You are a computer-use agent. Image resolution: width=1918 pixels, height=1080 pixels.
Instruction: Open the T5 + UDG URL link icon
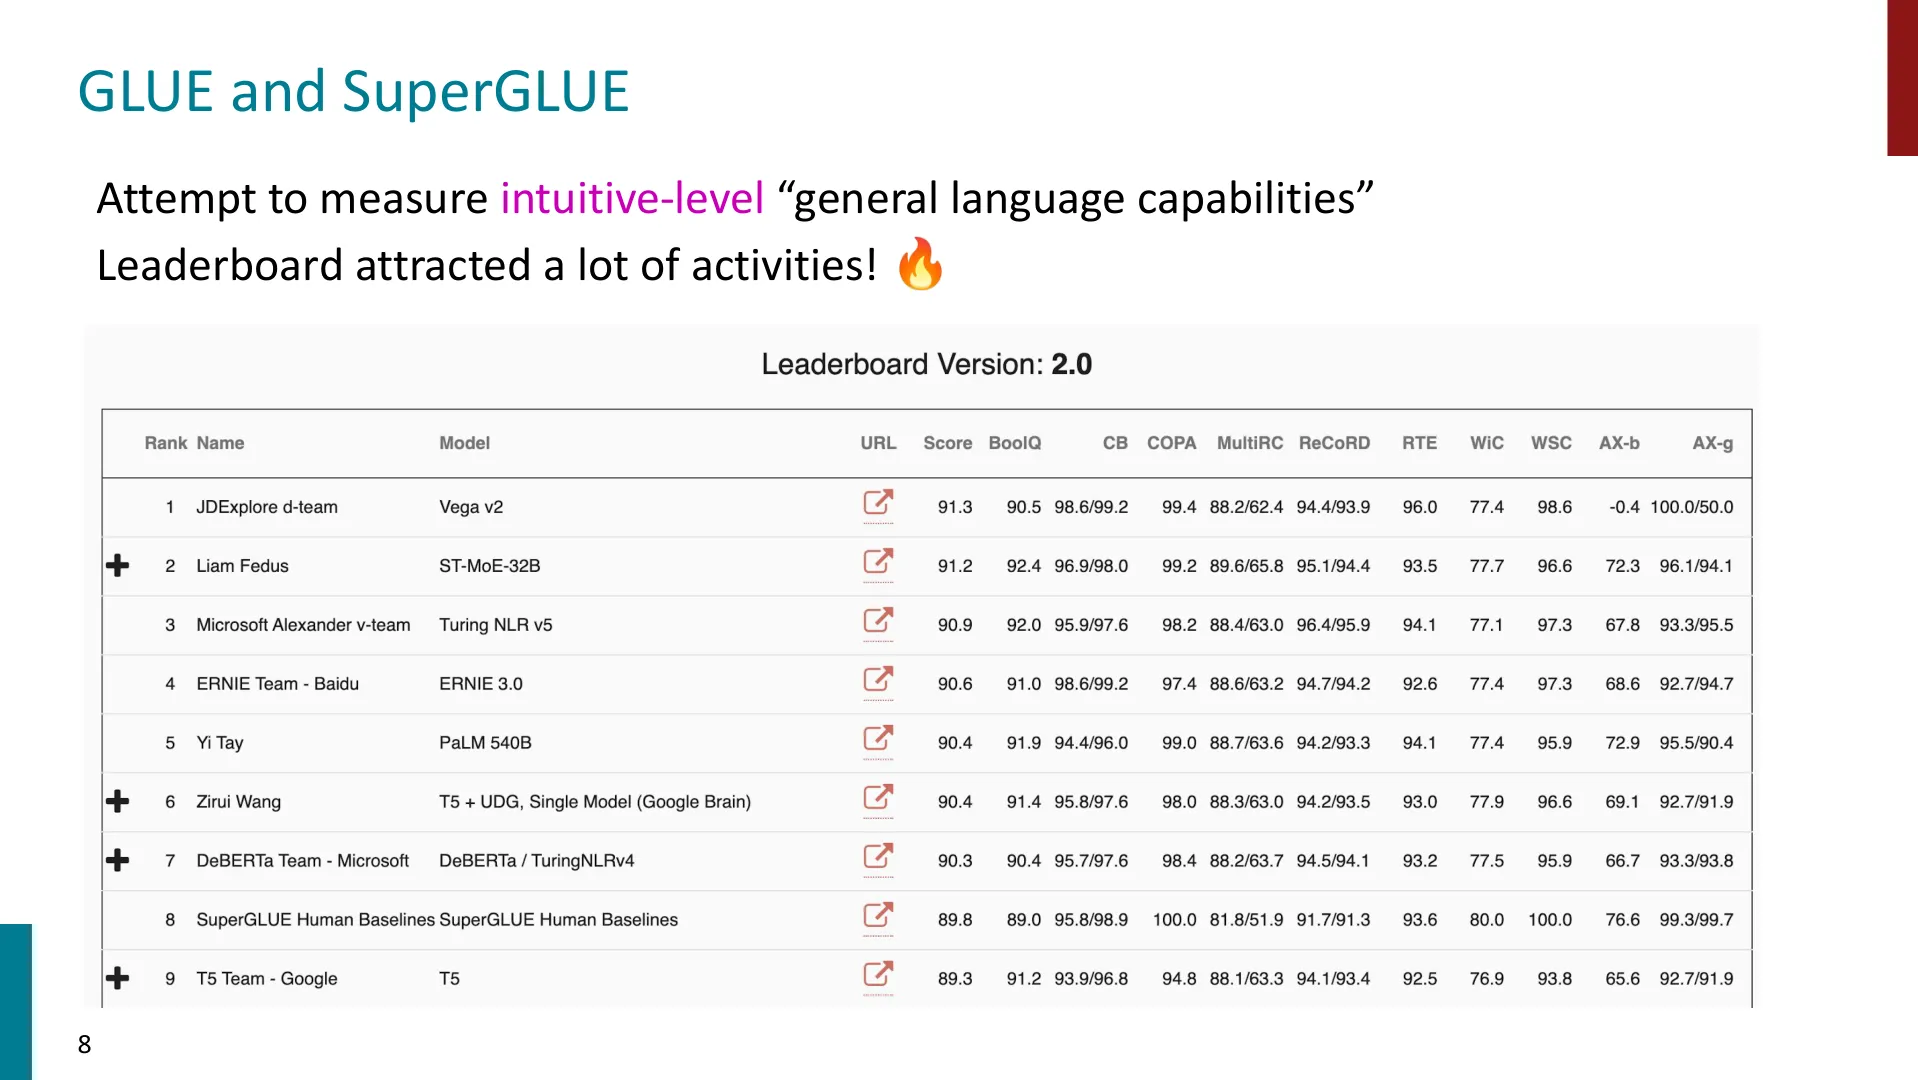(x=878, y=798)
